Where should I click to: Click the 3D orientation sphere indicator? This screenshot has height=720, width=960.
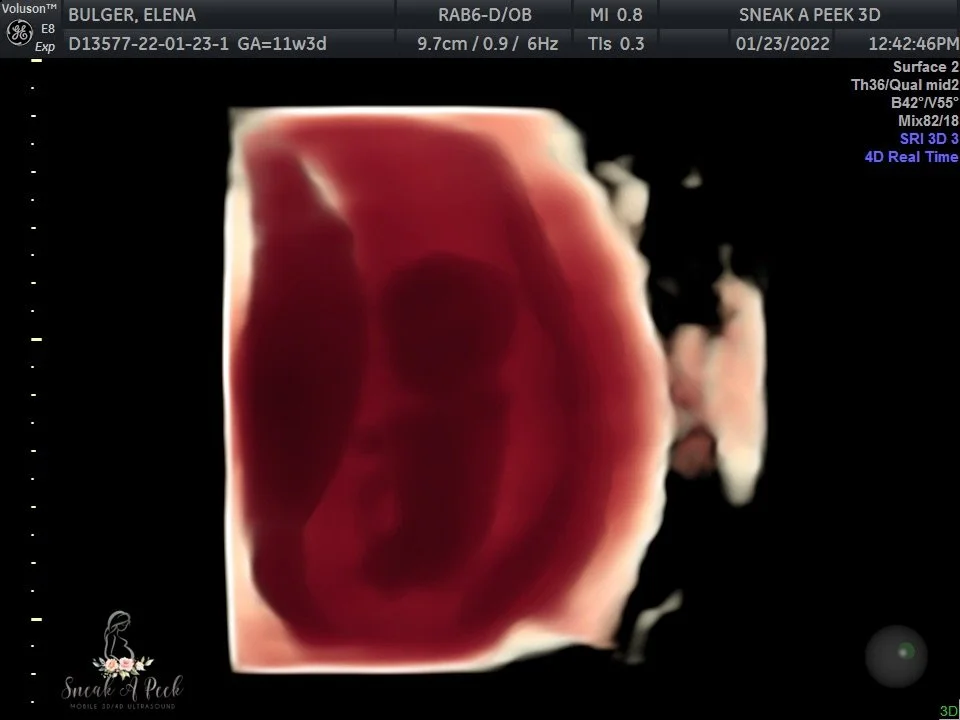coord(896,656)
